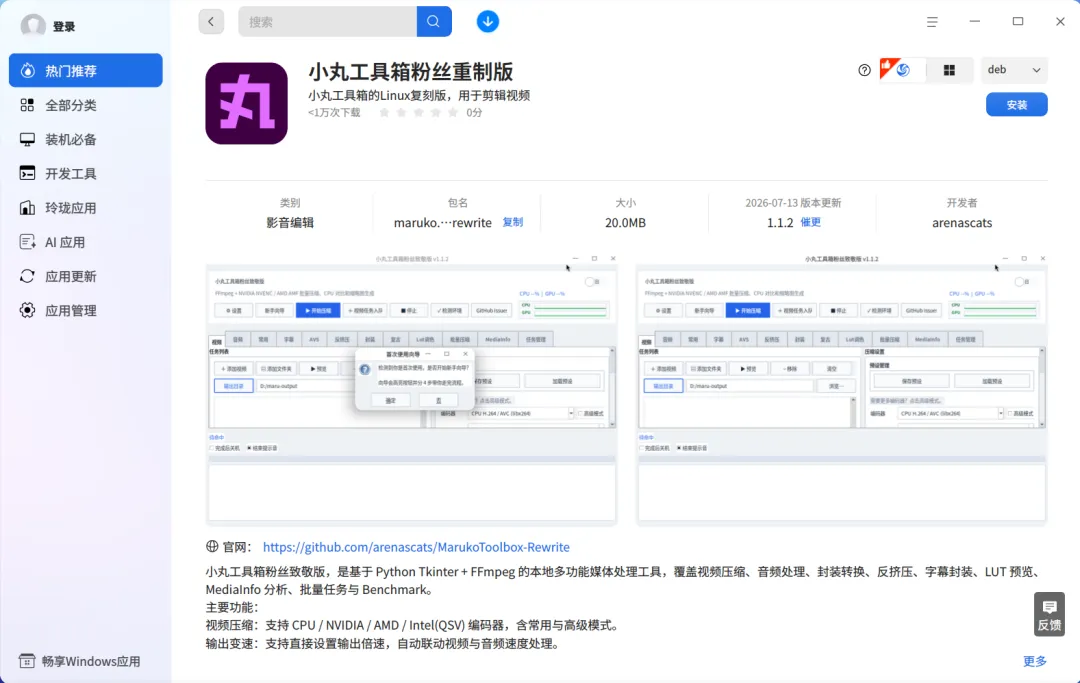Click the question mark help icon
This screenshot has height=683, width=1080.
click(864, 70)
